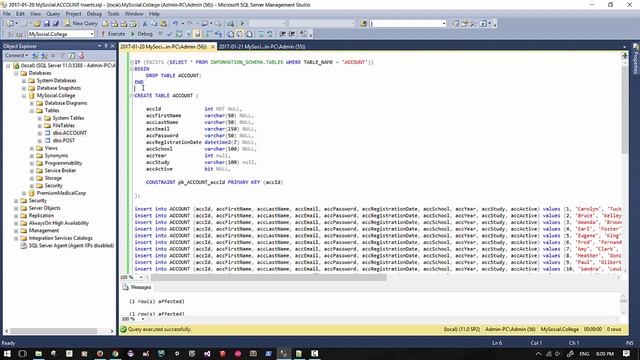Screen dimensions: 640x360
Task: Expand the System Databases folder
Action: (24, 81)
